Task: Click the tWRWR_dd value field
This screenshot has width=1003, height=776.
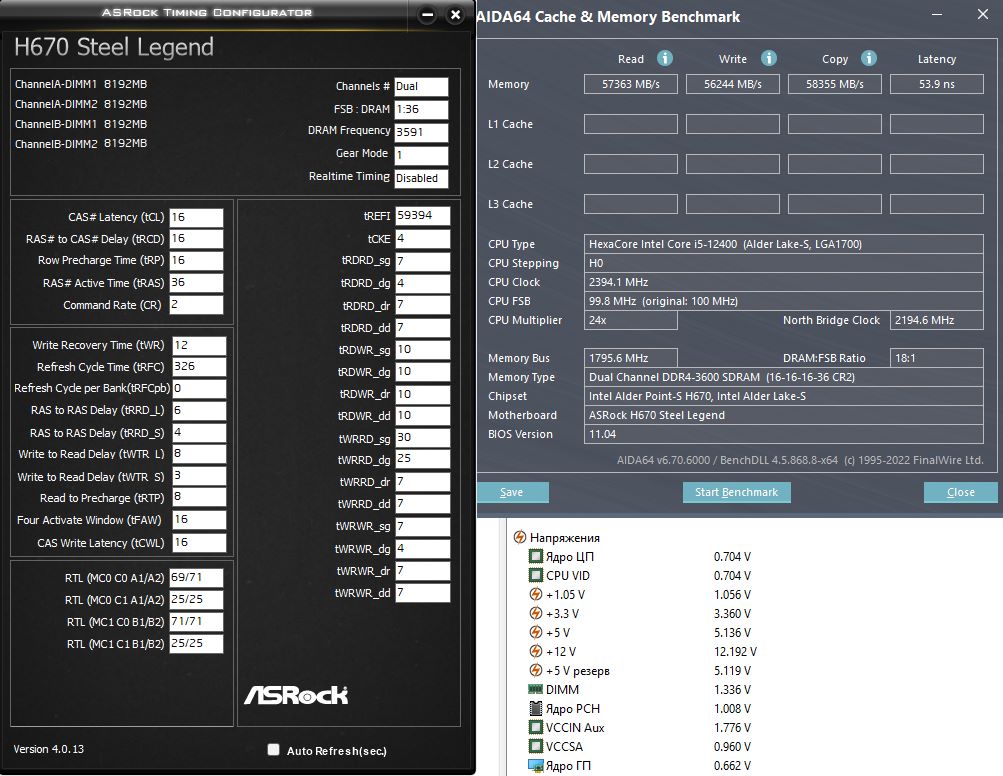Action: click(x=422, y=592)
